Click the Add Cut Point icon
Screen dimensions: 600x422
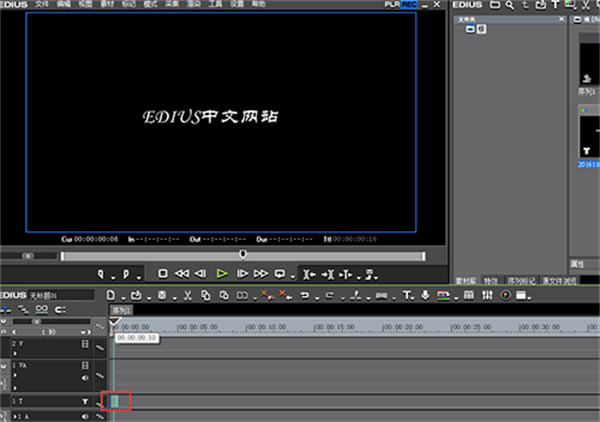356,295
